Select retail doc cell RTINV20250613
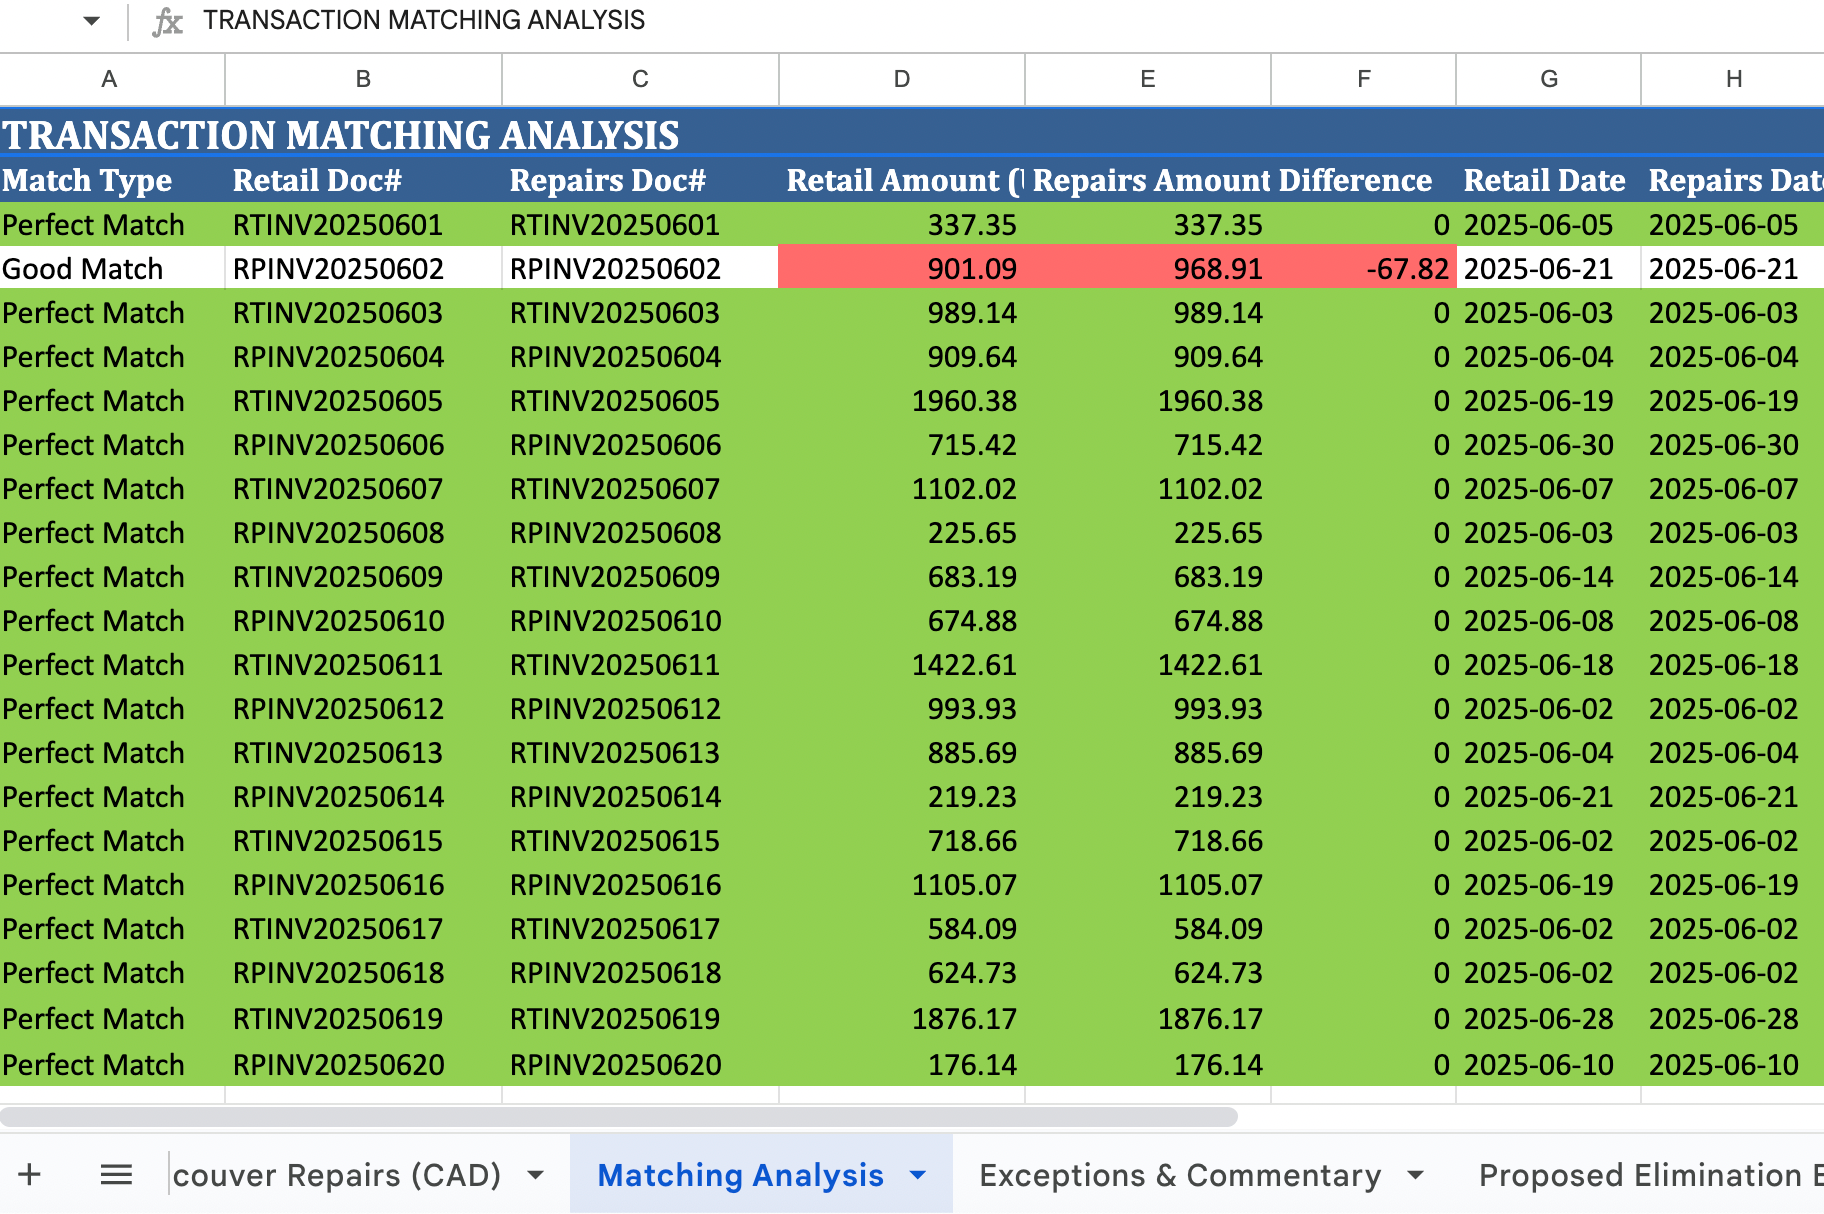 (364, 752)
